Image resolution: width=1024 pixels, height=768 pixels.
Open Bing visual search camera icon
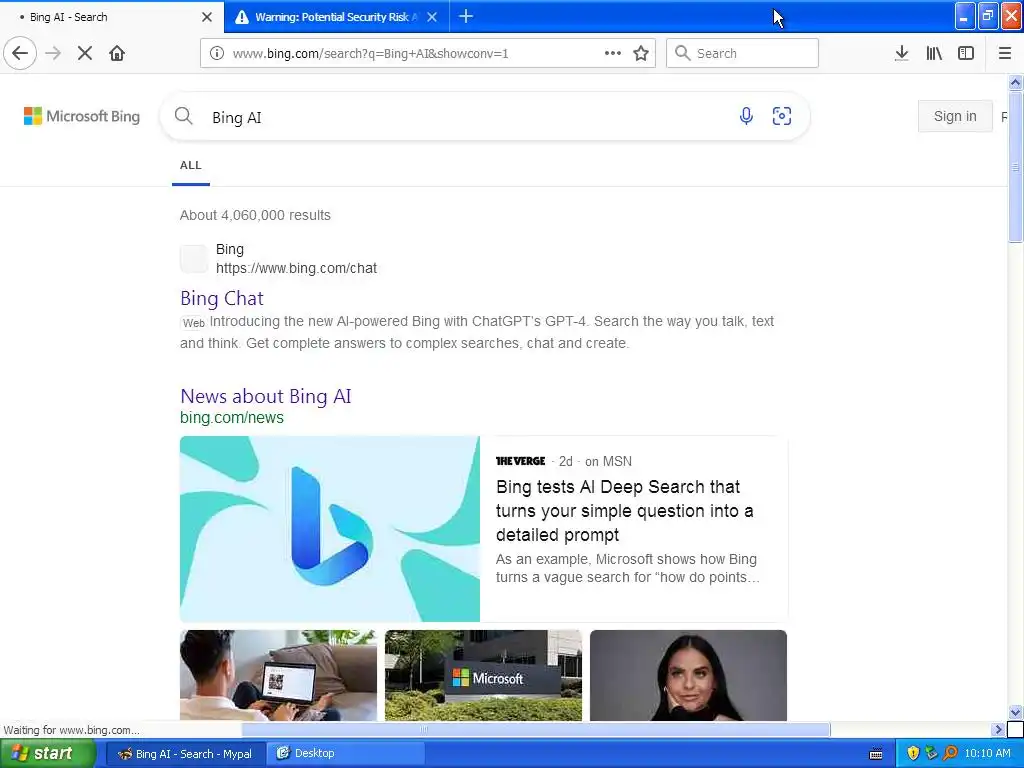pyautogui.click(x=782, y=116)
